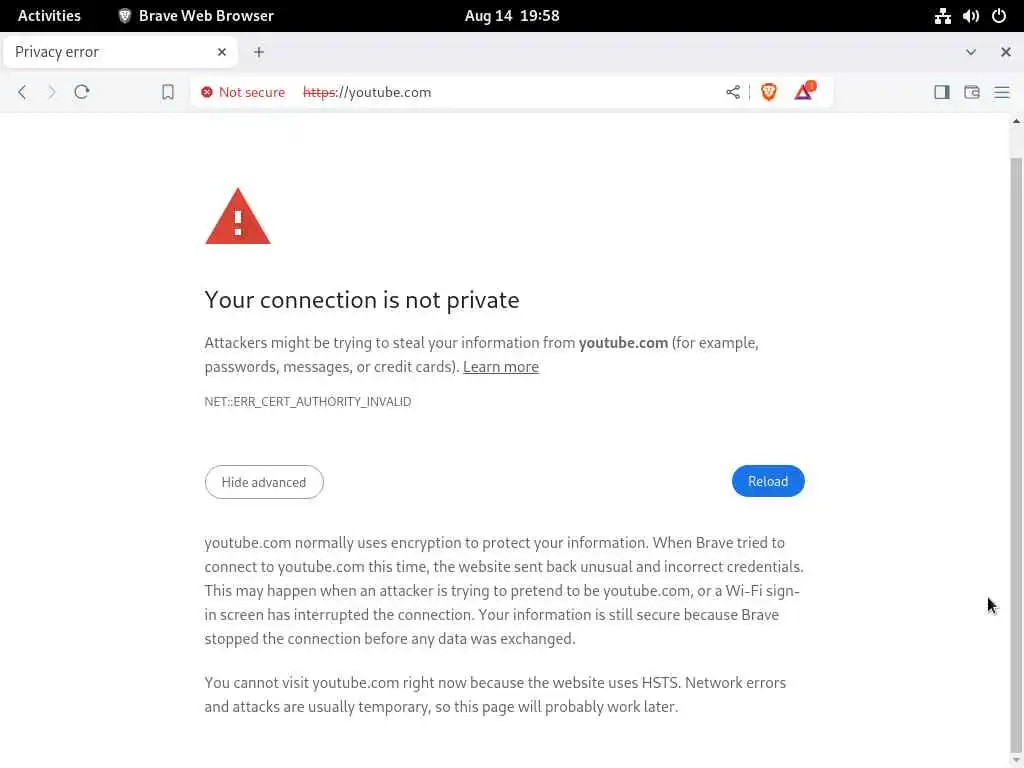Go back using the back arrow
Image resolution: width=1024 pixels, height=768 pixels.
(22, 92)
